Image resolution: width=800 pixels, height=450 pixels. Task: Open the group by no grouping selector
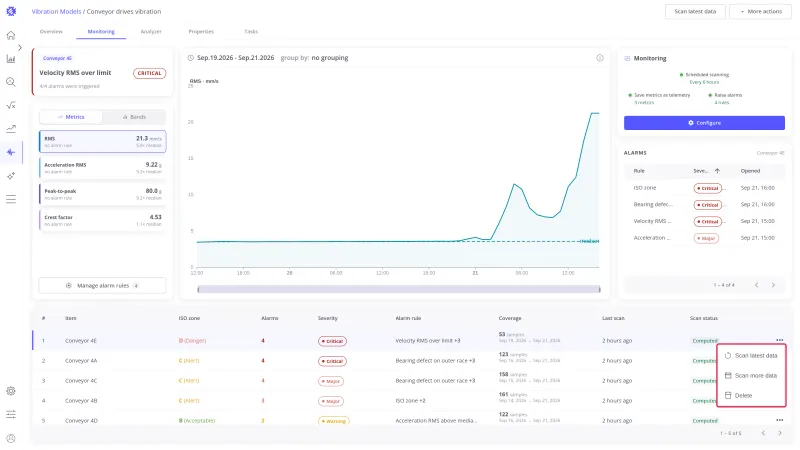point(314,58)
